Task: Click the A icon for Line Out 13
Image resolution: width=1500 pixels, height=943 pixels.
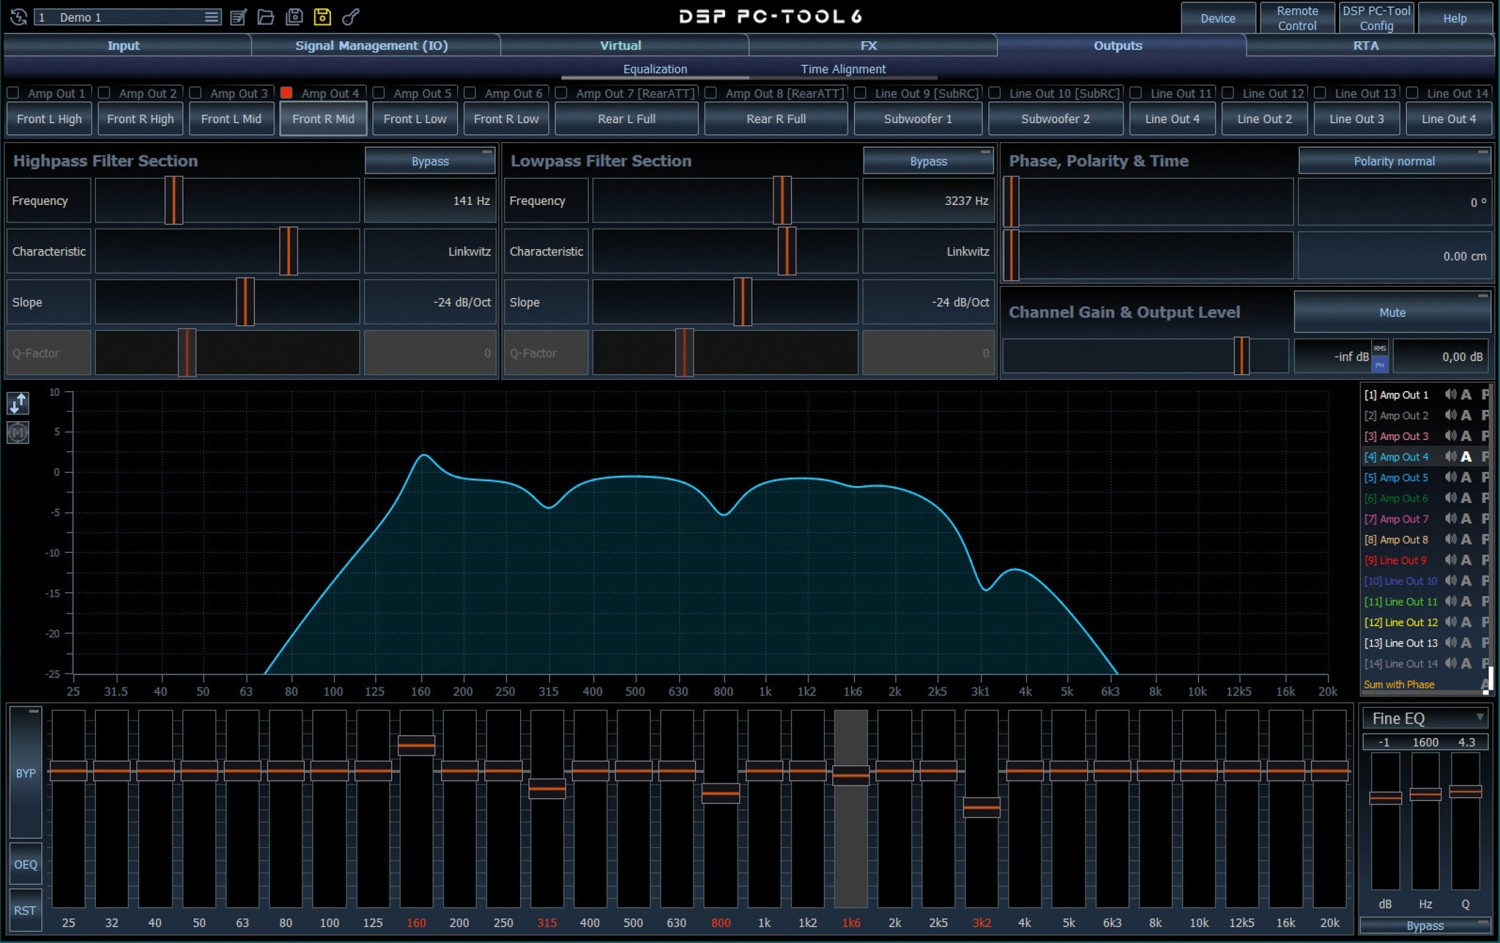Action: (x=1466, y=643)
